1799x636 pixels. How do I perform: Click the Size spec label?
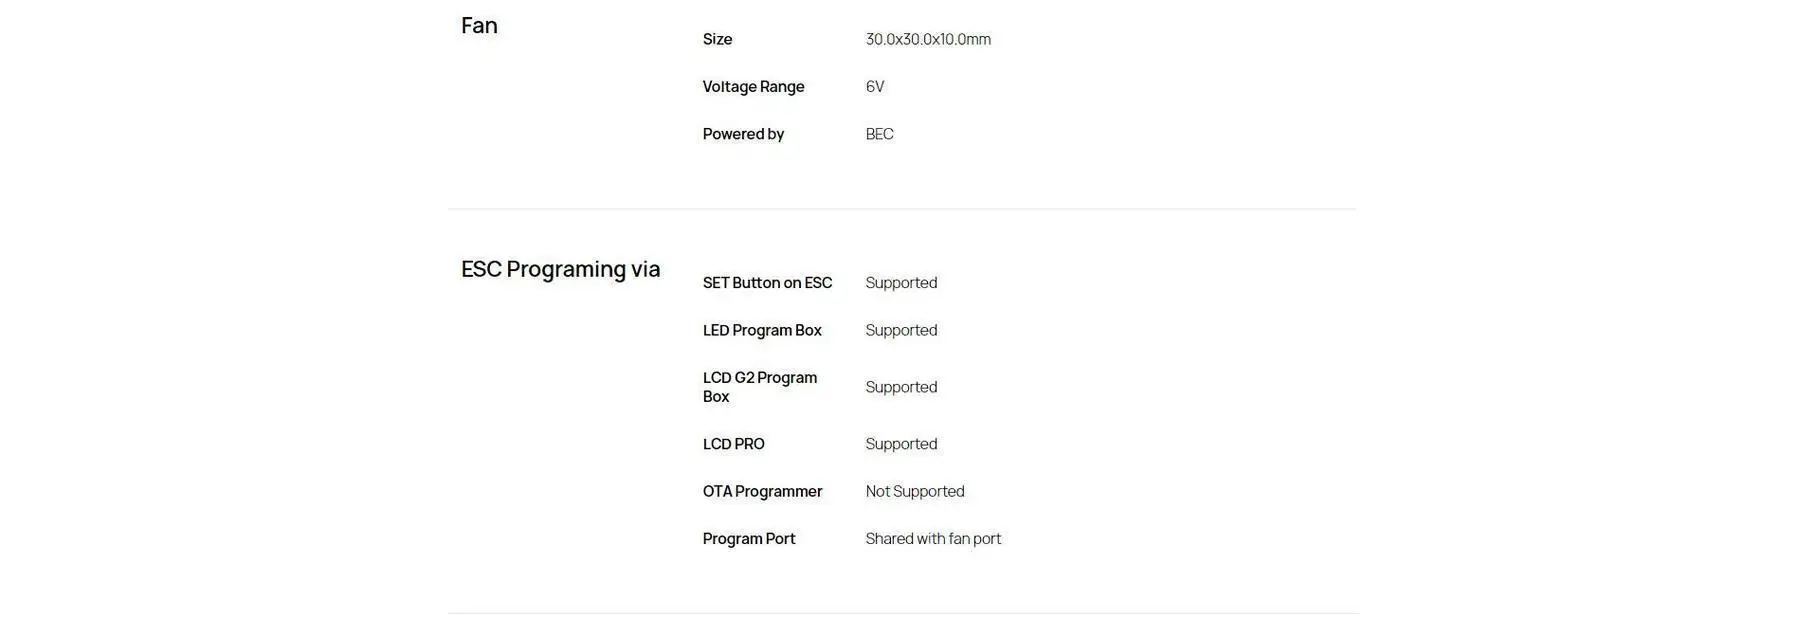[x=717, y=40]
